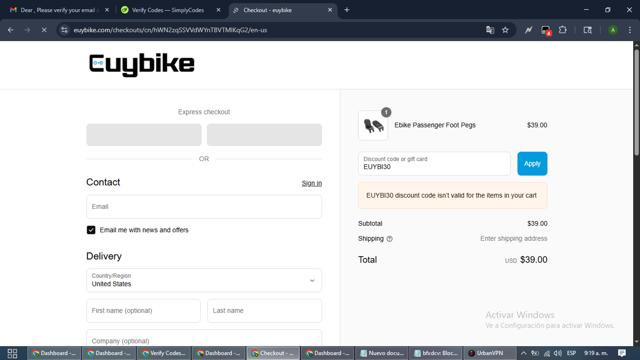Close the Verify Codes SimplyCodes tab

click(x=218, y=10)
